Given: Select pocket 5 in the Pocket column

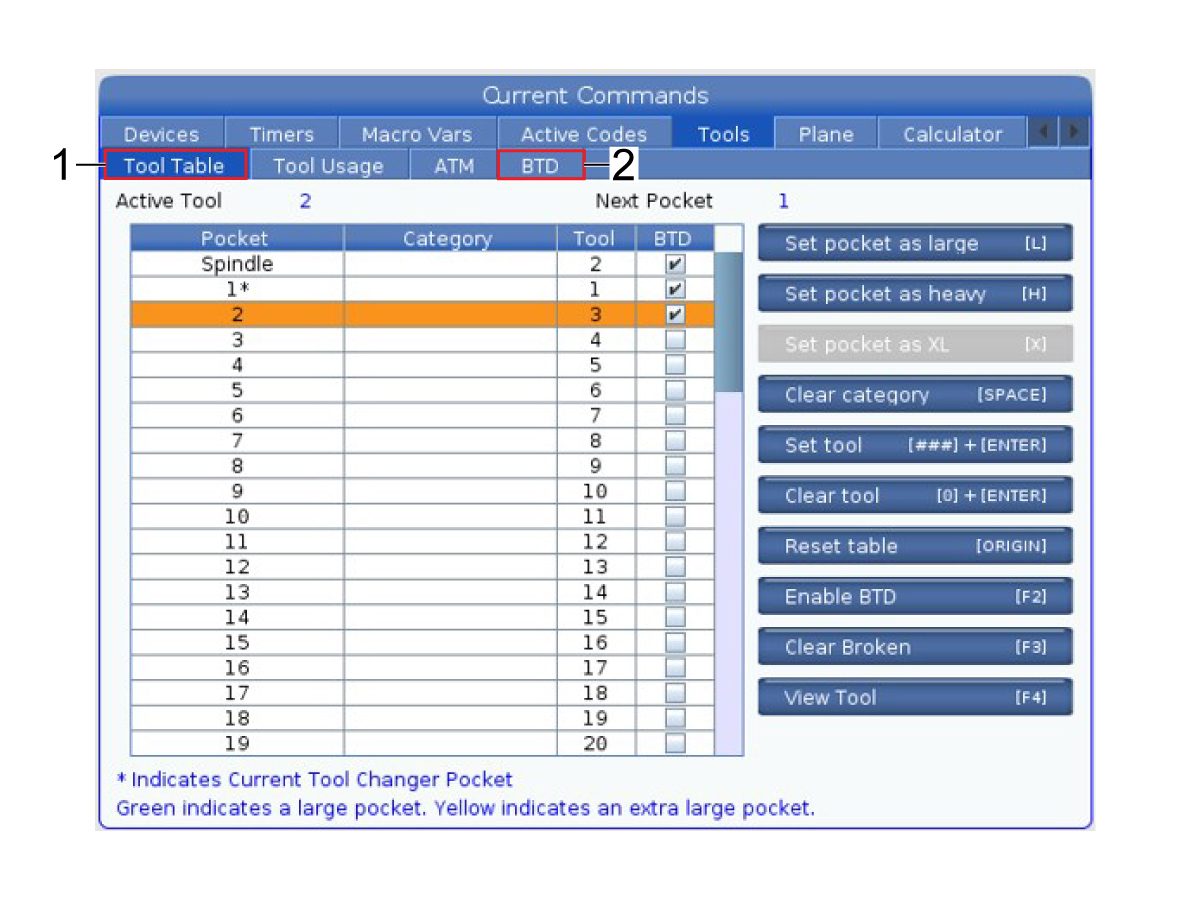Looking at the screenshot, I should [x=237, y=391].
